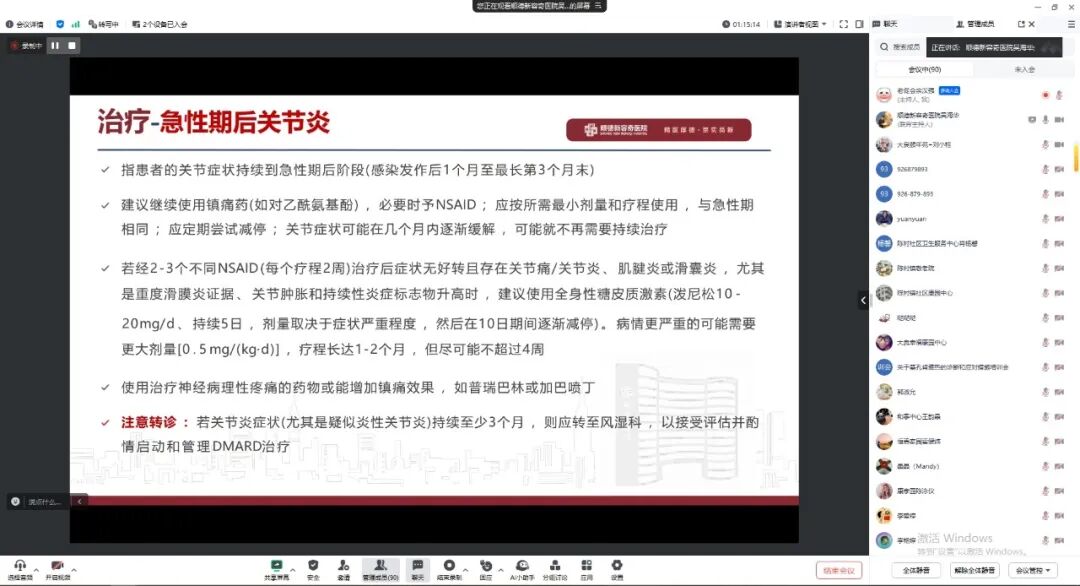Expand the interaction (互动) options chevron
Screen dimensions: 1080x586
point(503,568)
